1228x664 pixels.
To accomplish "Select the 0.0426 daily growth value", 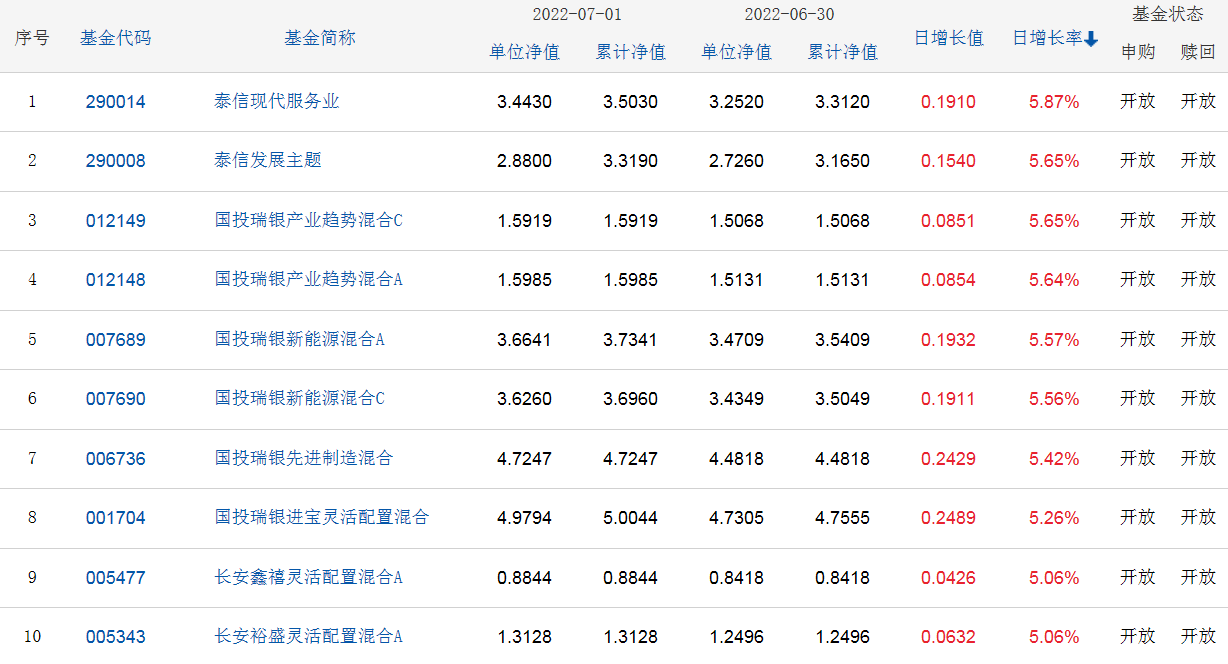I will [948, 578].
